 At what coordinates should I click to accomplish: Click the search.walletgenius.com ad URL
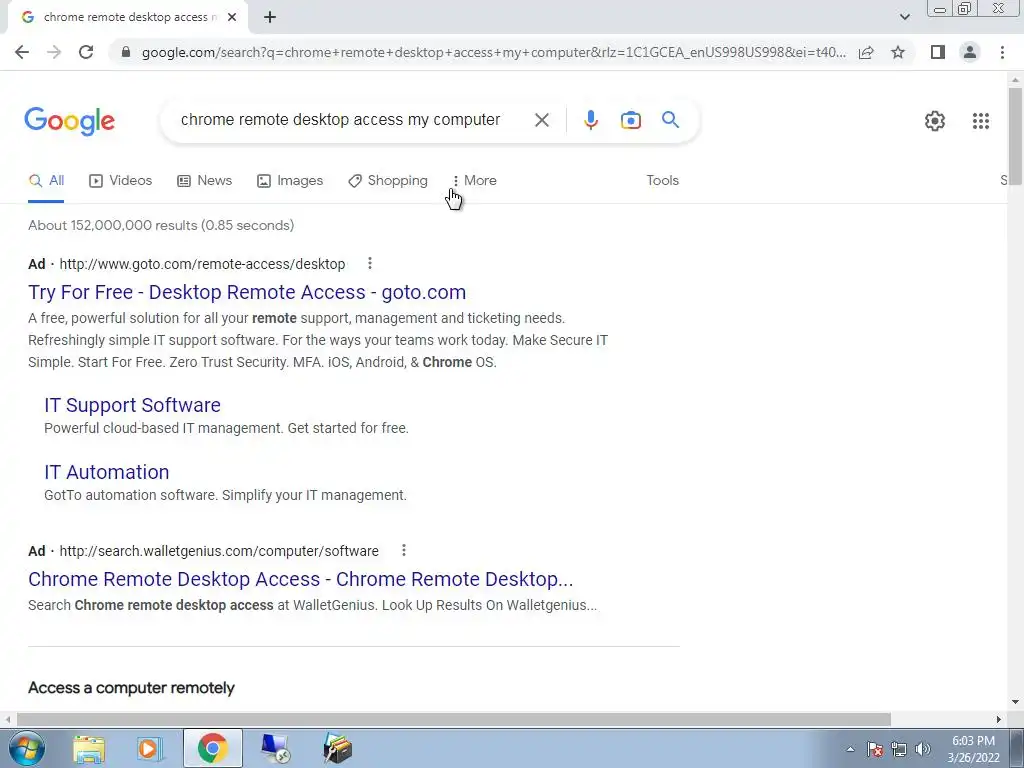click(x=219, y=551)
